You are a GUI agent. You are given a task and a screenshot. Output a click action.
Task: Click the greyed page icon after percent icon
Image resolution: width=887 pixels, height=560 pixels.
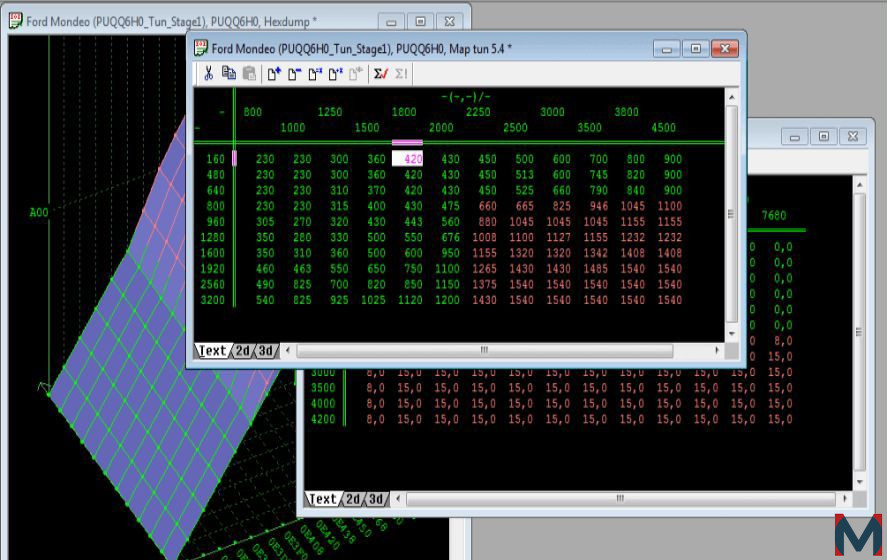tap(356, 74)
